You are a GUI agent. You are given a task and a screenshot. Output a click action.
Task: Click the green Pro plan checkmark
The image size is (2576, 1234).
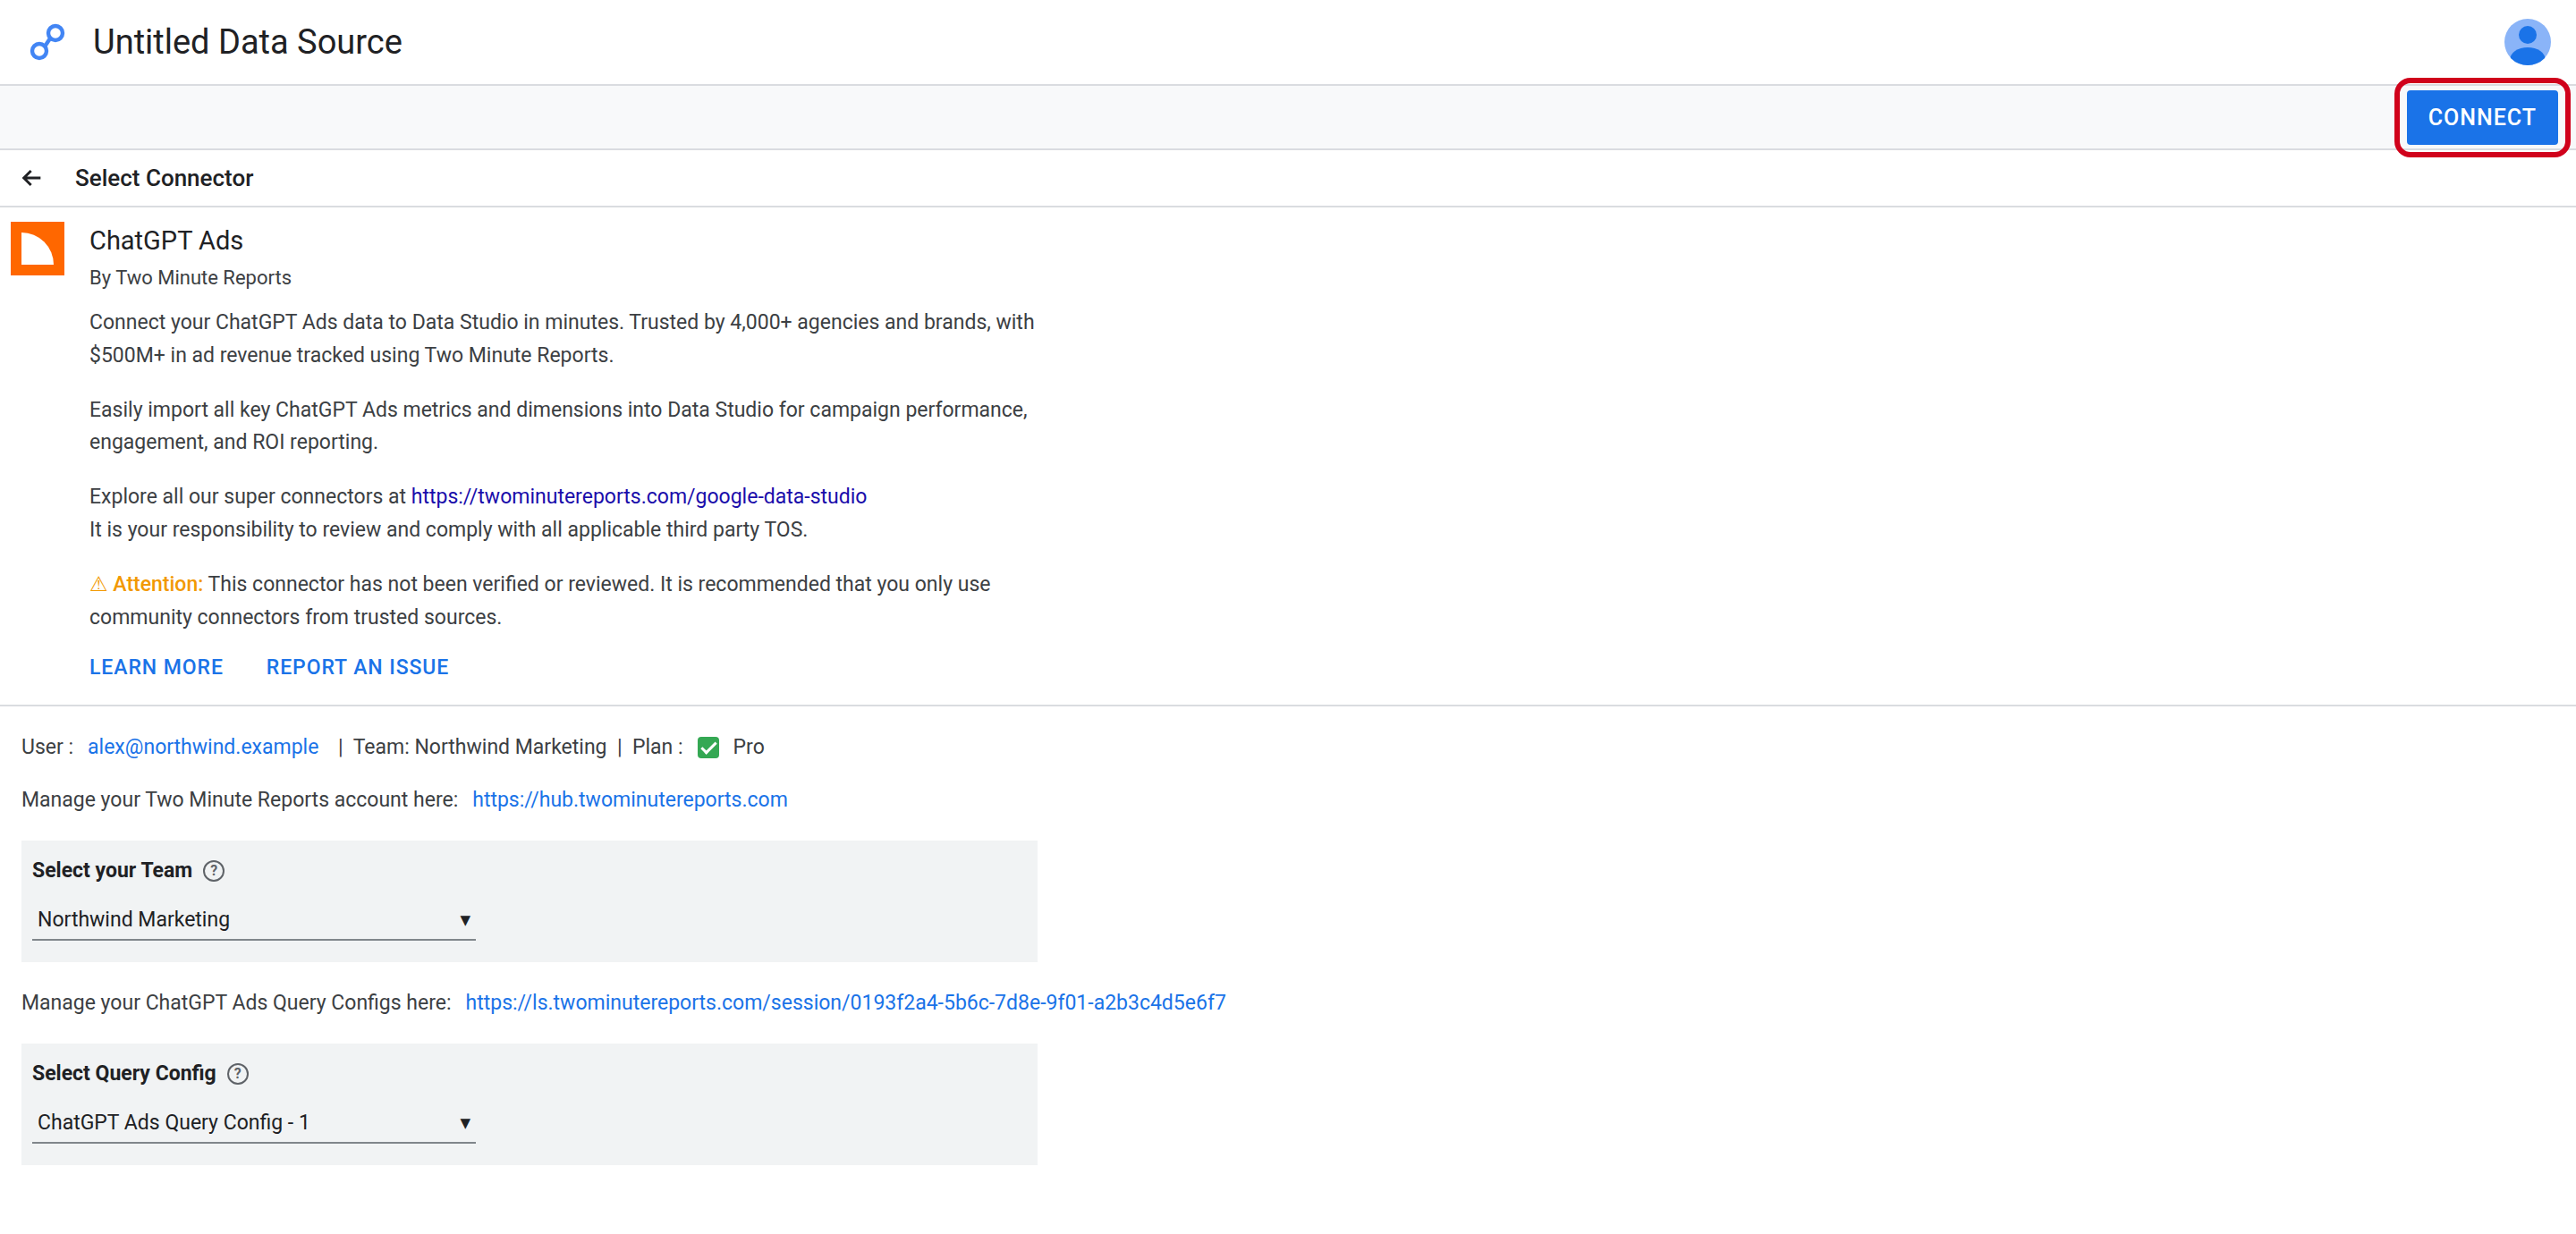(x=708, y=748)
